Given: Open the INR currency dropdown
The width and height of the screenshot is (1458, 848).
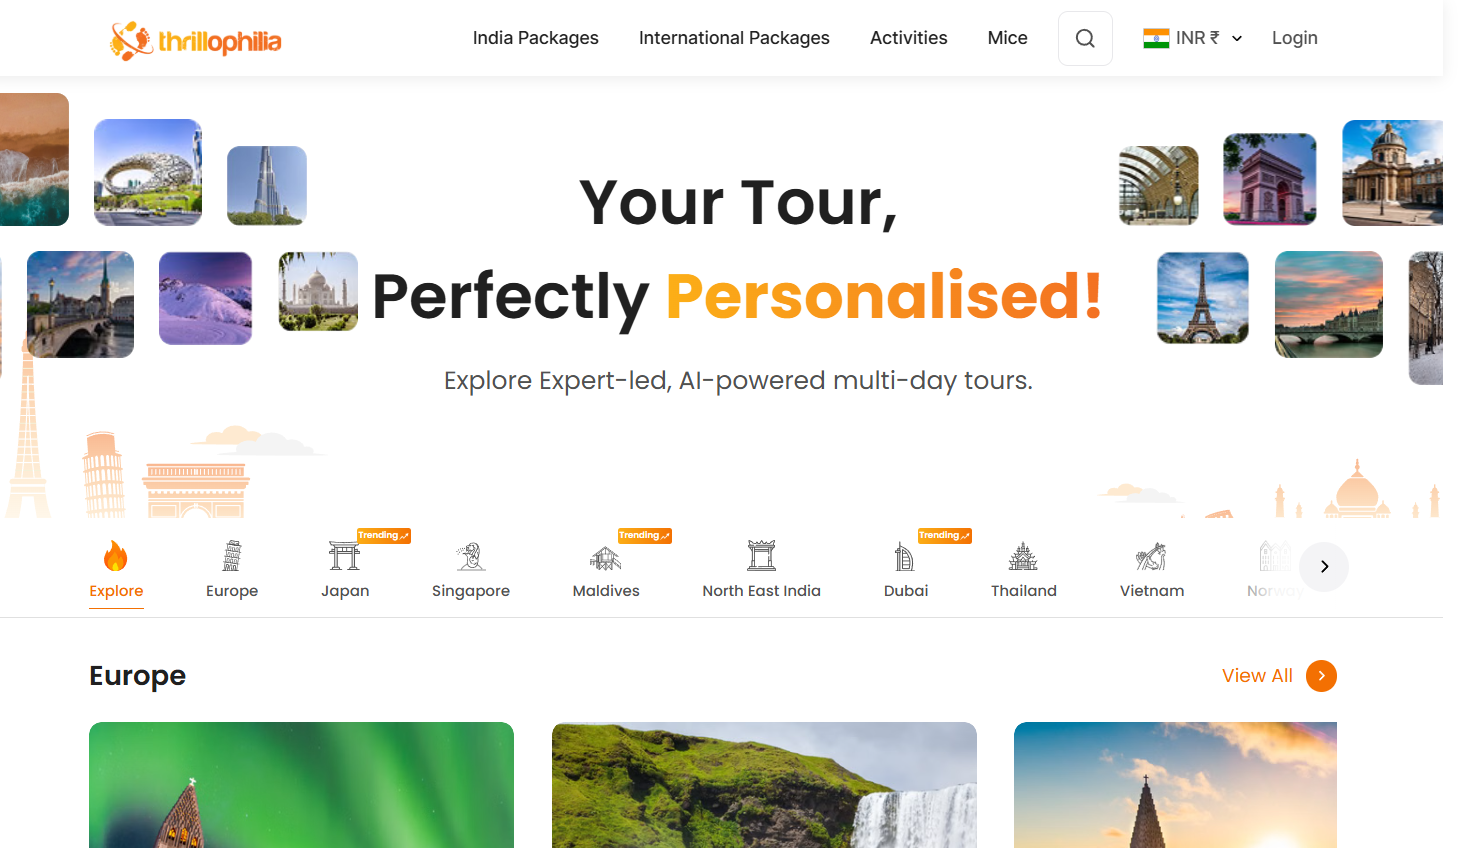Looking at the screenshot, I should point(1193,38).
